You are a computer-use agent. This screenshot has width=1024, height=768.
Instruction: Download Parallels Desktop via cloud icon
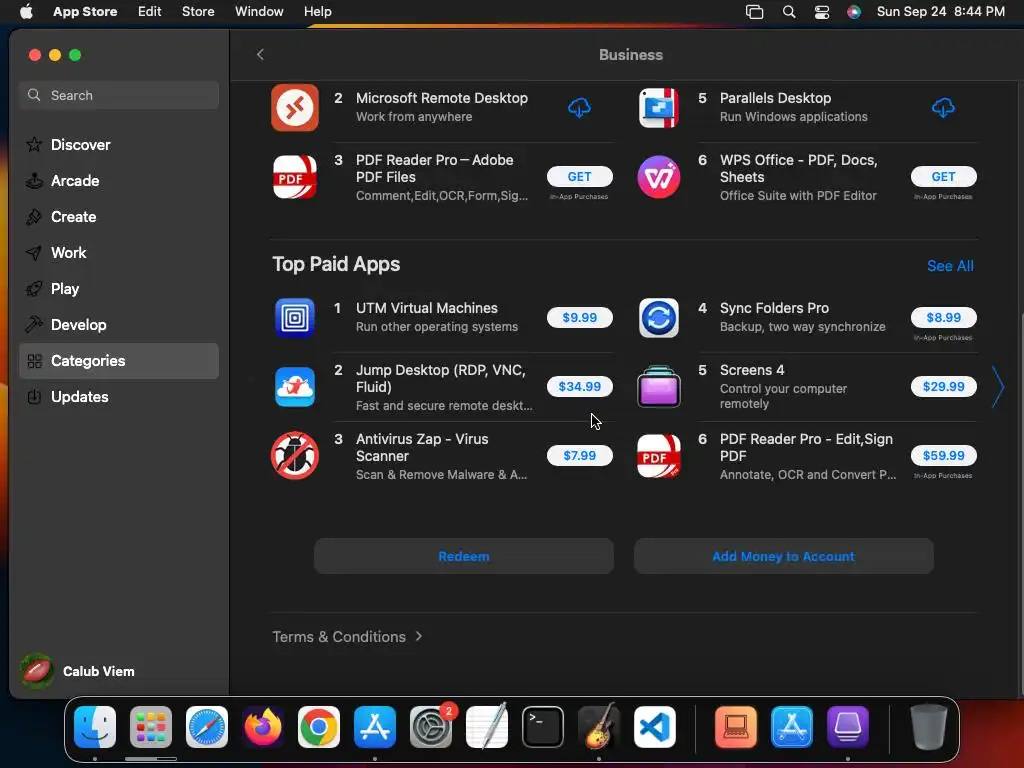943,108
